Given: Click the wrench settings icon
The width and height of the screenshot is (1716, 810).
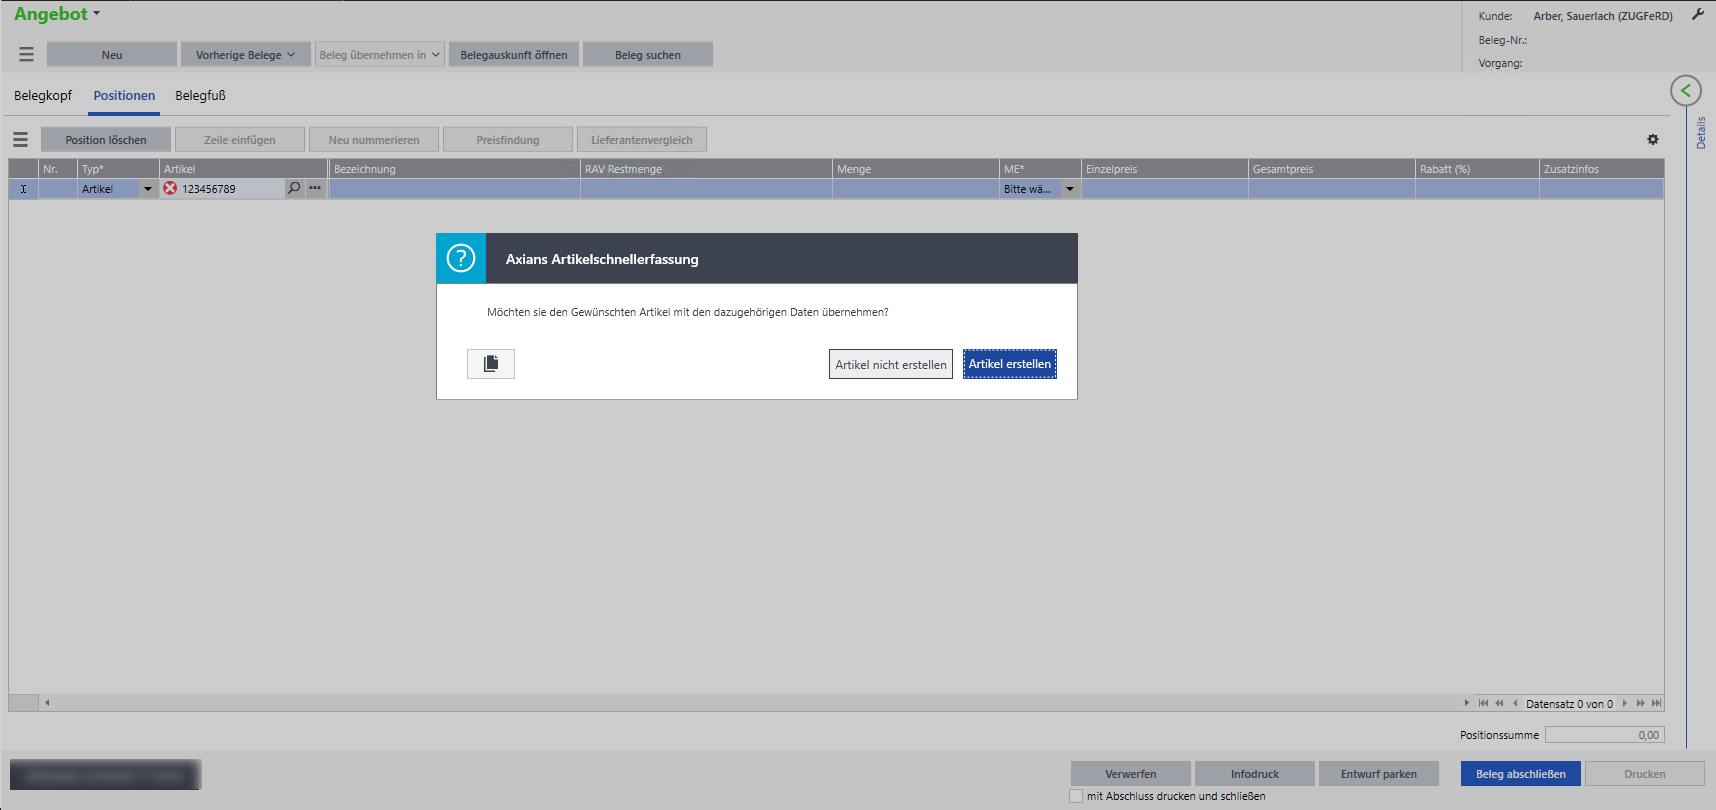Looking at the screenshot, I should [1698, 15].
